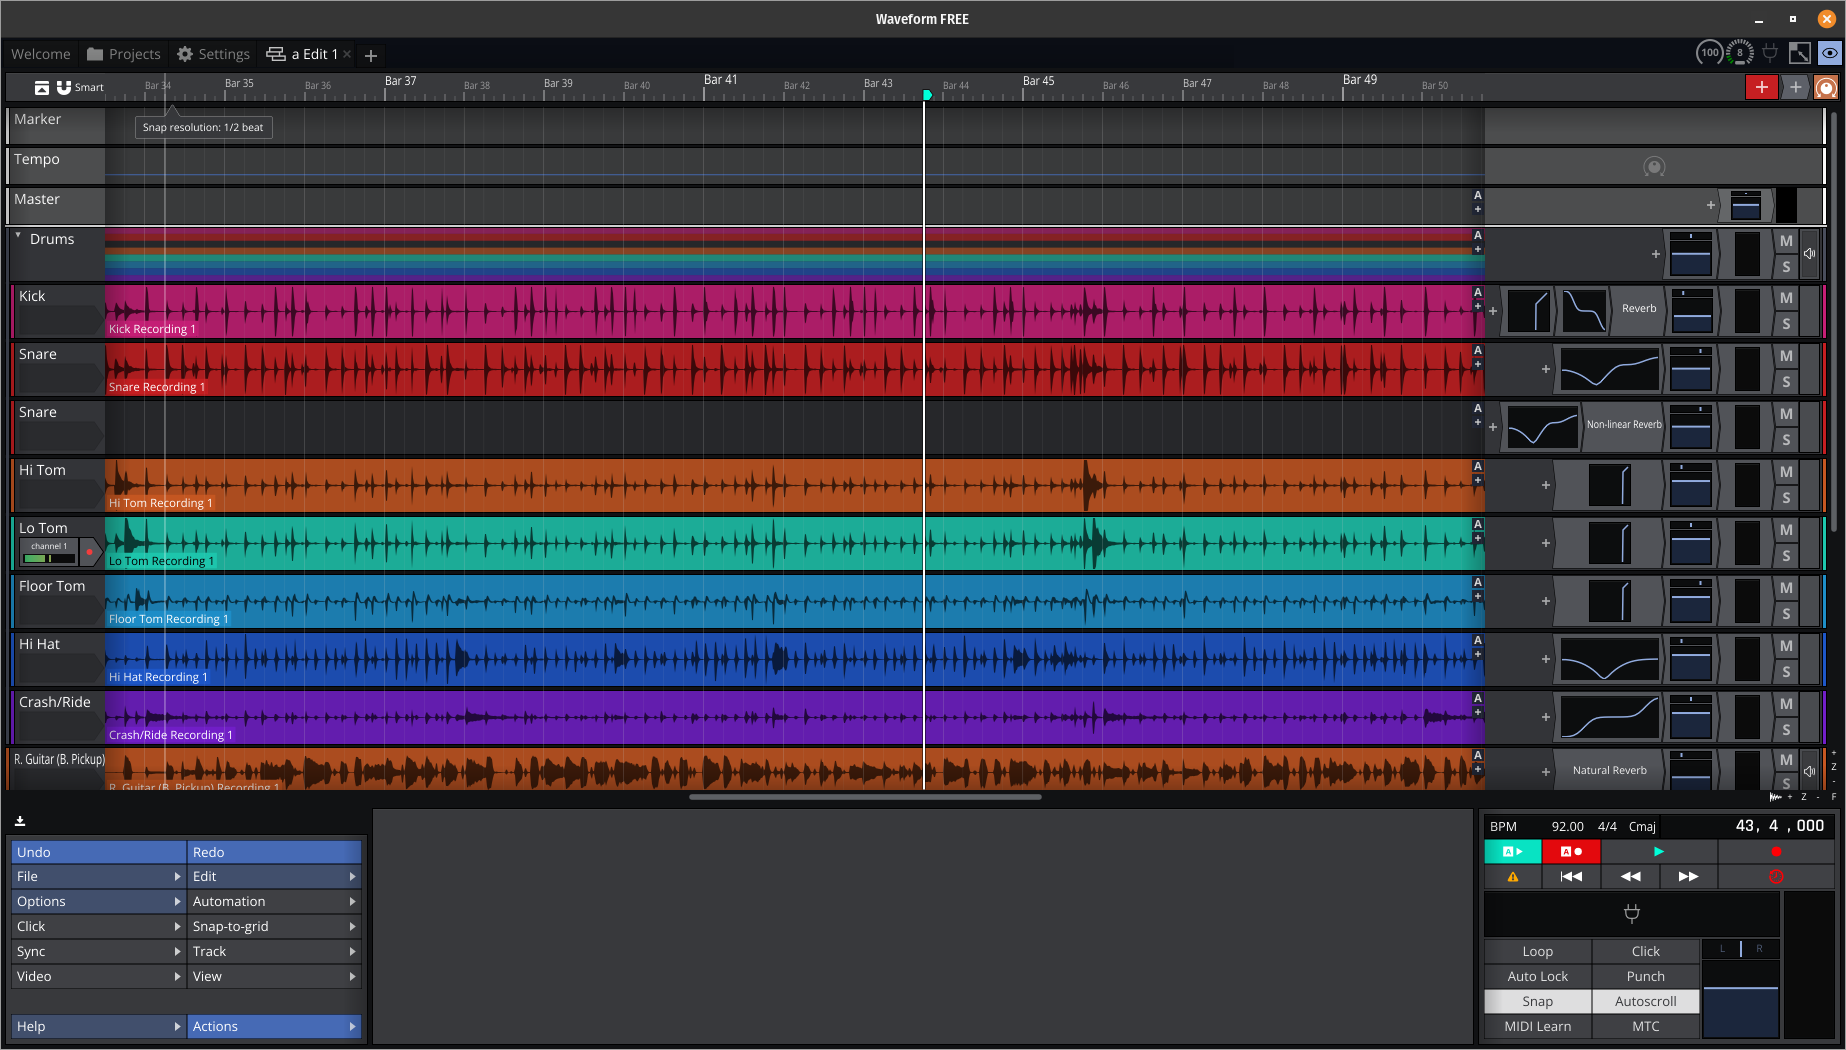The image size is (1846, 1050).
Task: Click the red record button
Action: click(x=1776, y=851)
